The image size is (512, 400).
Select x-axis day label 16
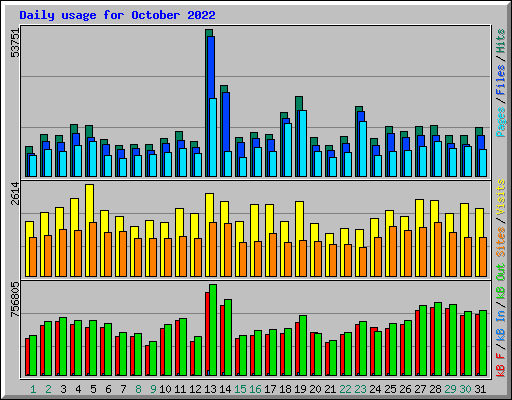[255, 389]
